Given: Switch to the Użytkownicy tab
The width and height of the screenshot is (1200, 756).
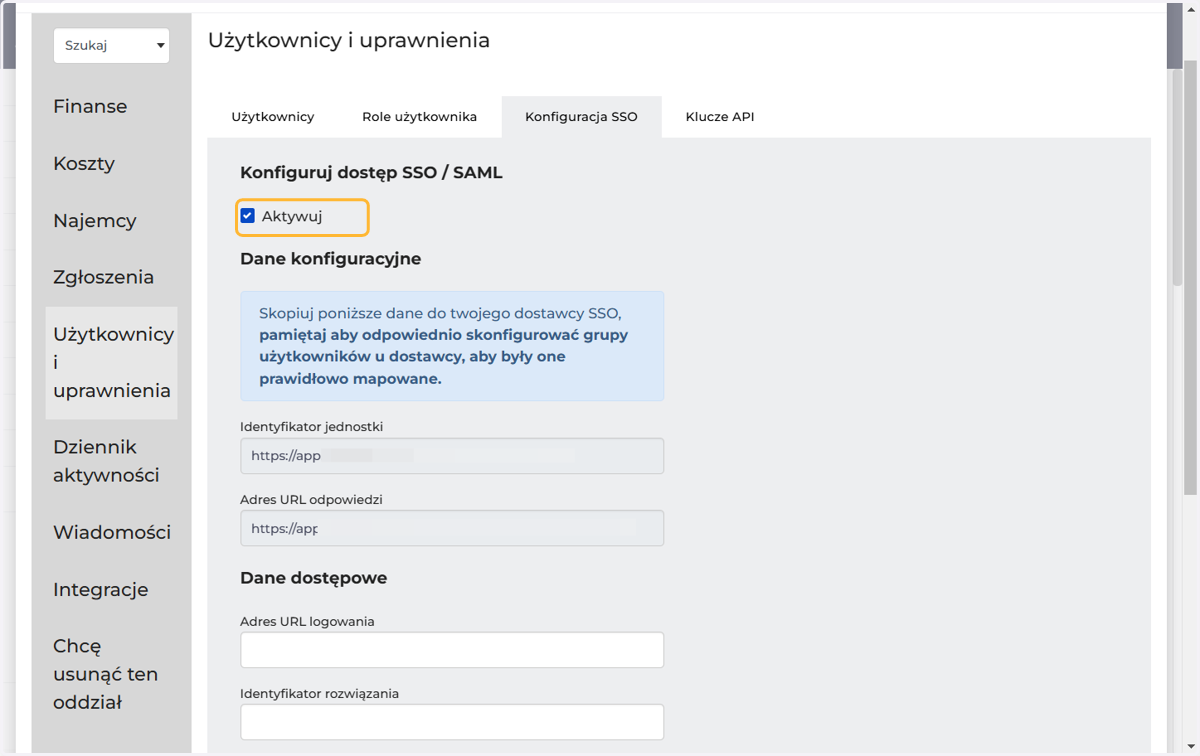Looking at the screenshot, I should 273,117.
